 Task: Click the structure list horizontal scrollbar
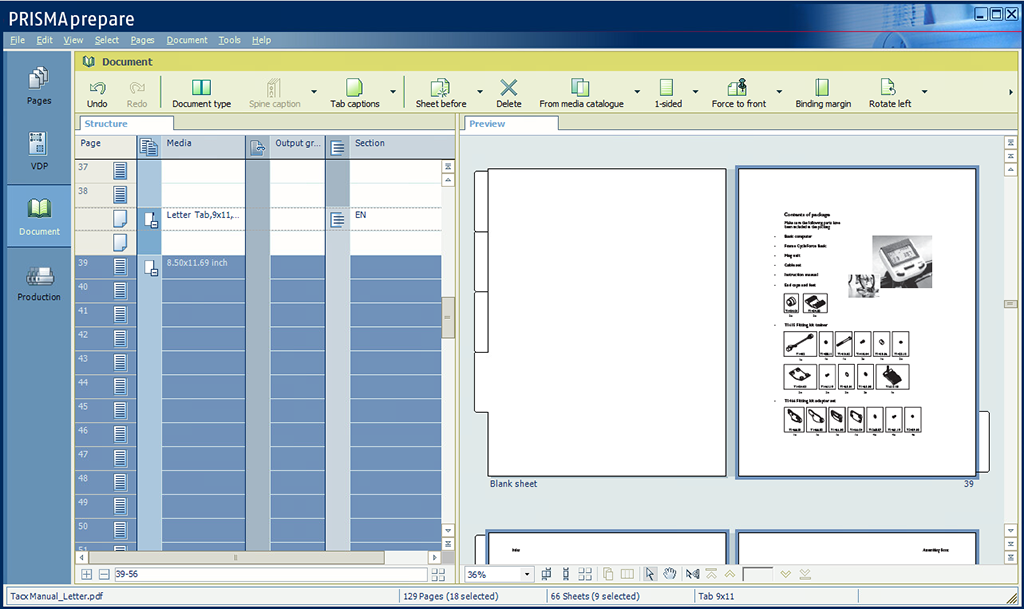[236, 557]
